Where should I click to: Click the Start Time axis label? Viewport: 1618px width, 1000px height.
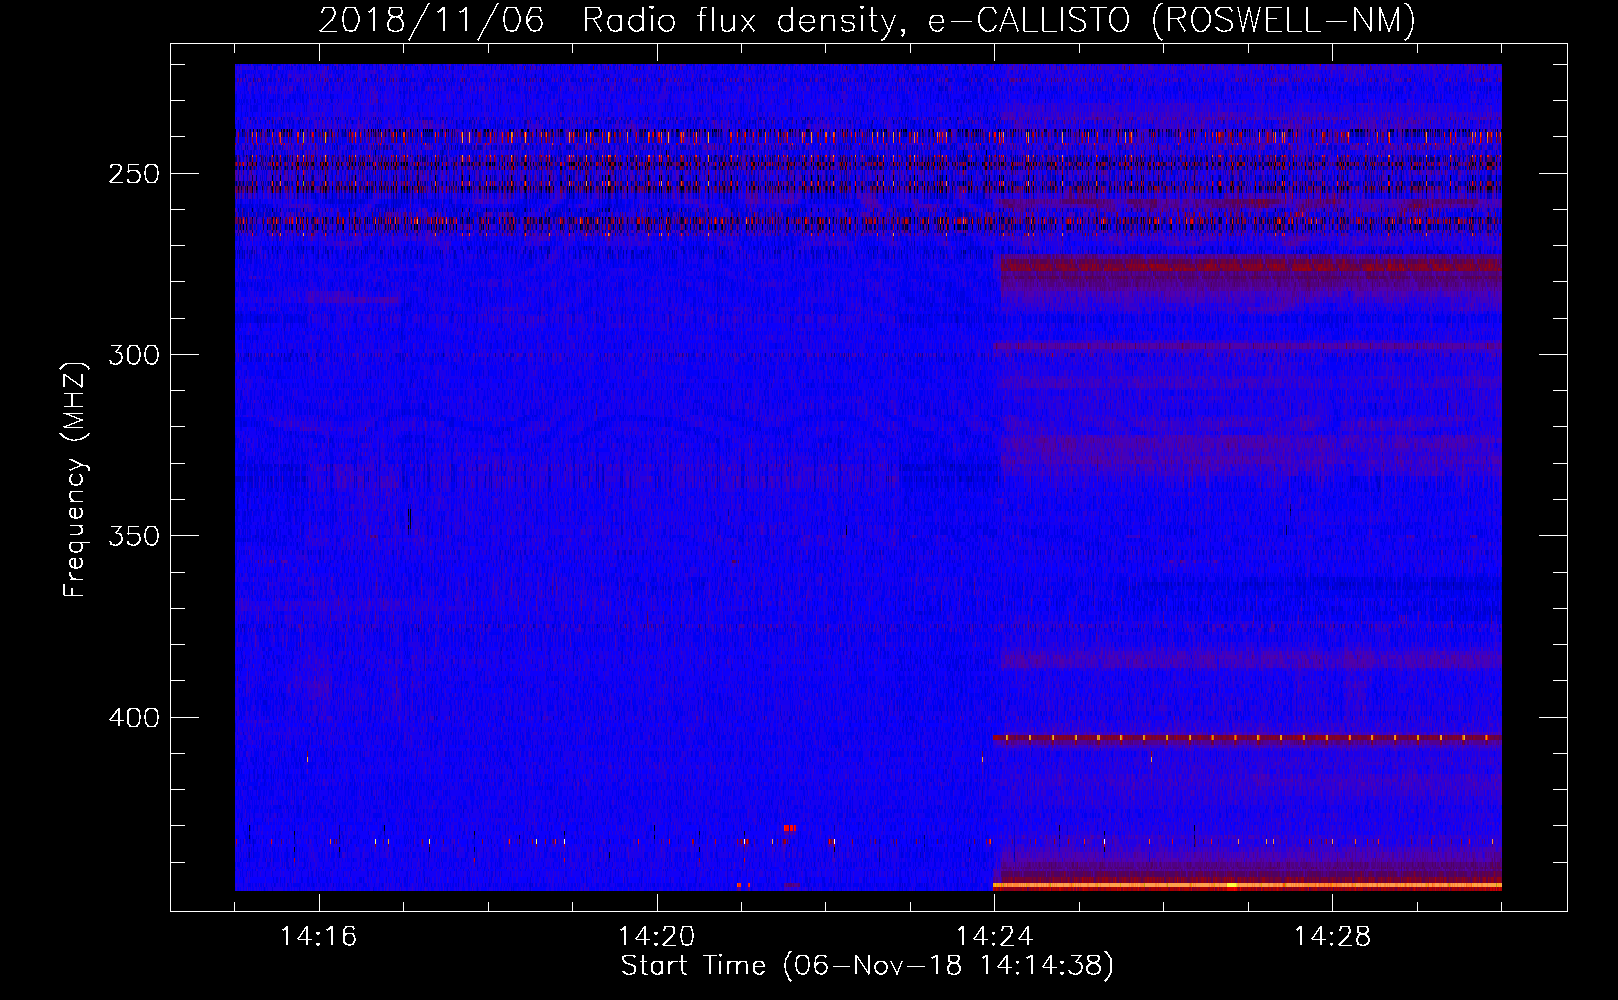point(867,966)
